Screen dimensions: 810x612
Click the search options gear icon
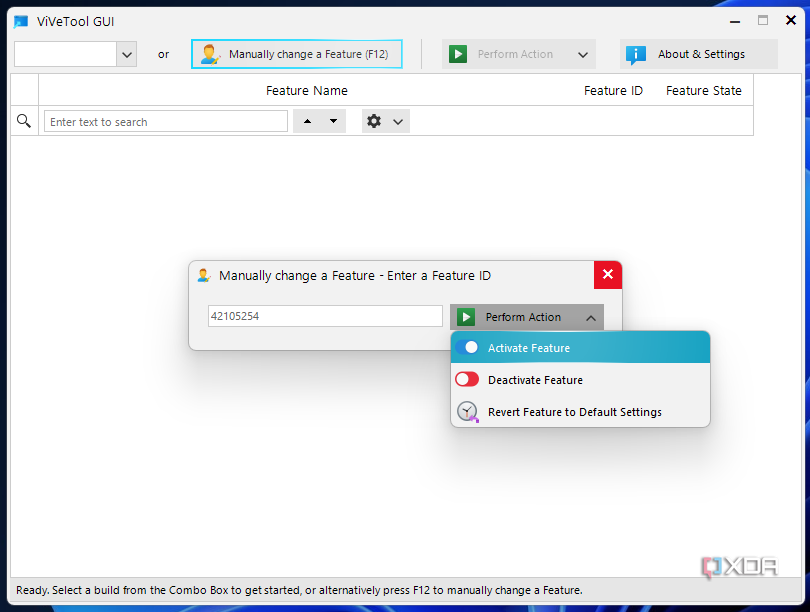[374, 121]
